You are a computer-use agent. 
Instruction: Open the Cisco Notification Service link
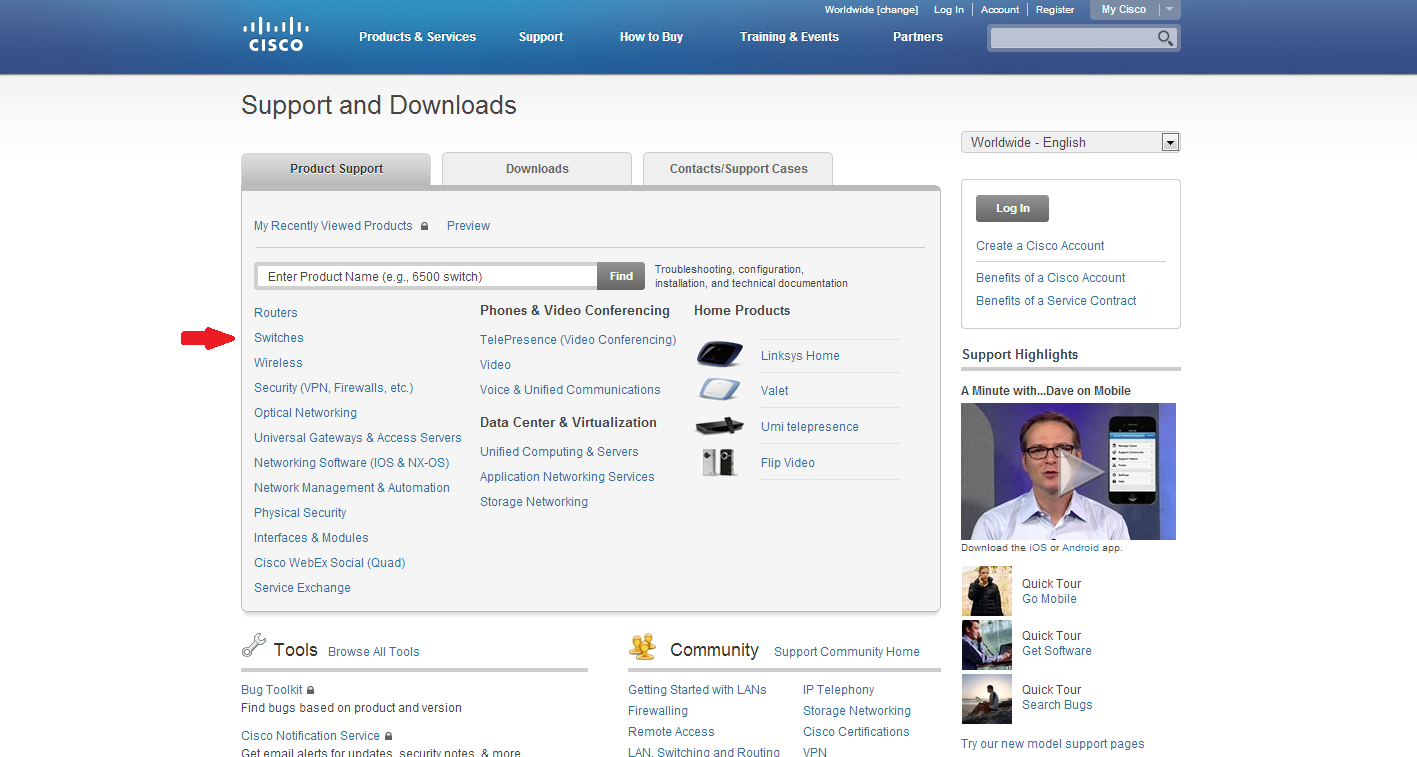click(310, 736)
